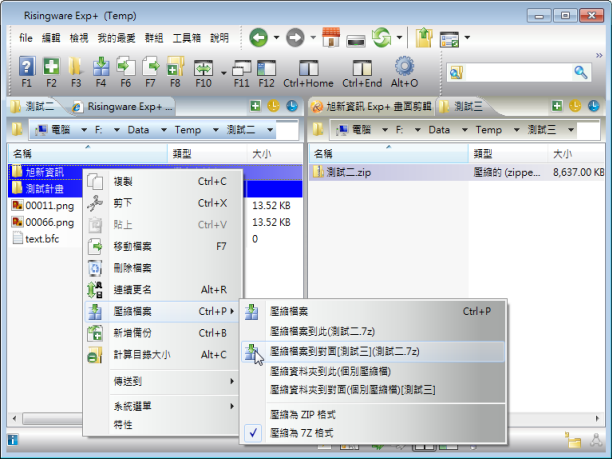This screenshot has width=612, height=459.
Task: Click the view layout icon
Action: click(449, 39)
